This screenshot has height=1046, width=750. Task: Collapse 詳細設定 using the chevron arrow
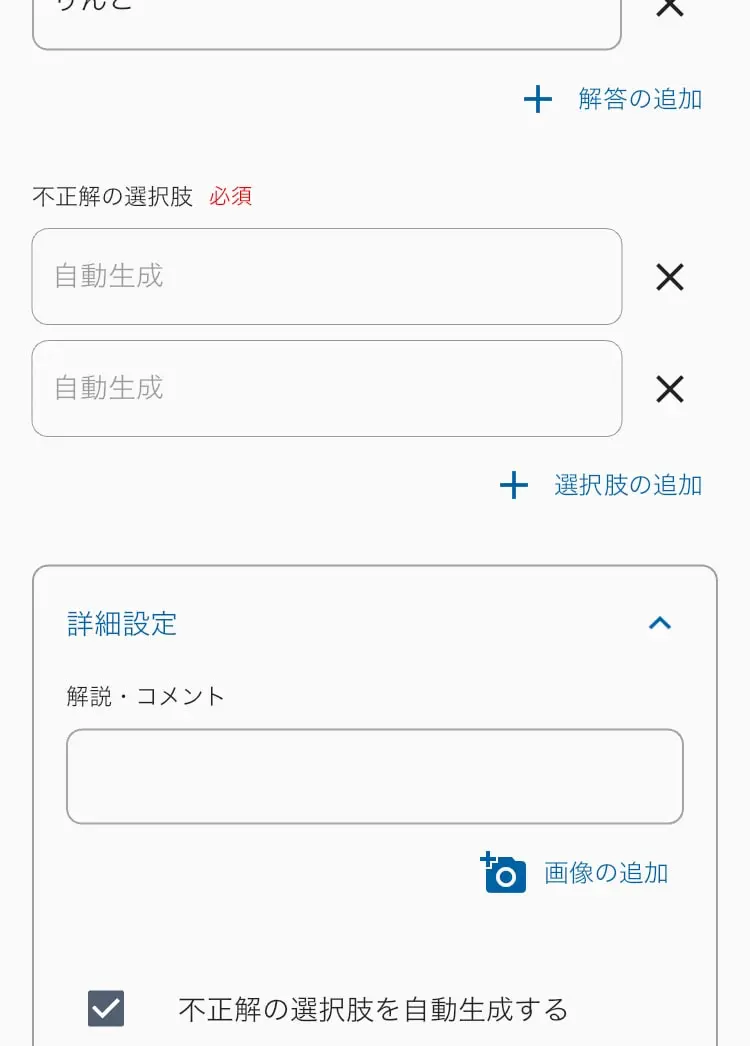coord(660,623)
